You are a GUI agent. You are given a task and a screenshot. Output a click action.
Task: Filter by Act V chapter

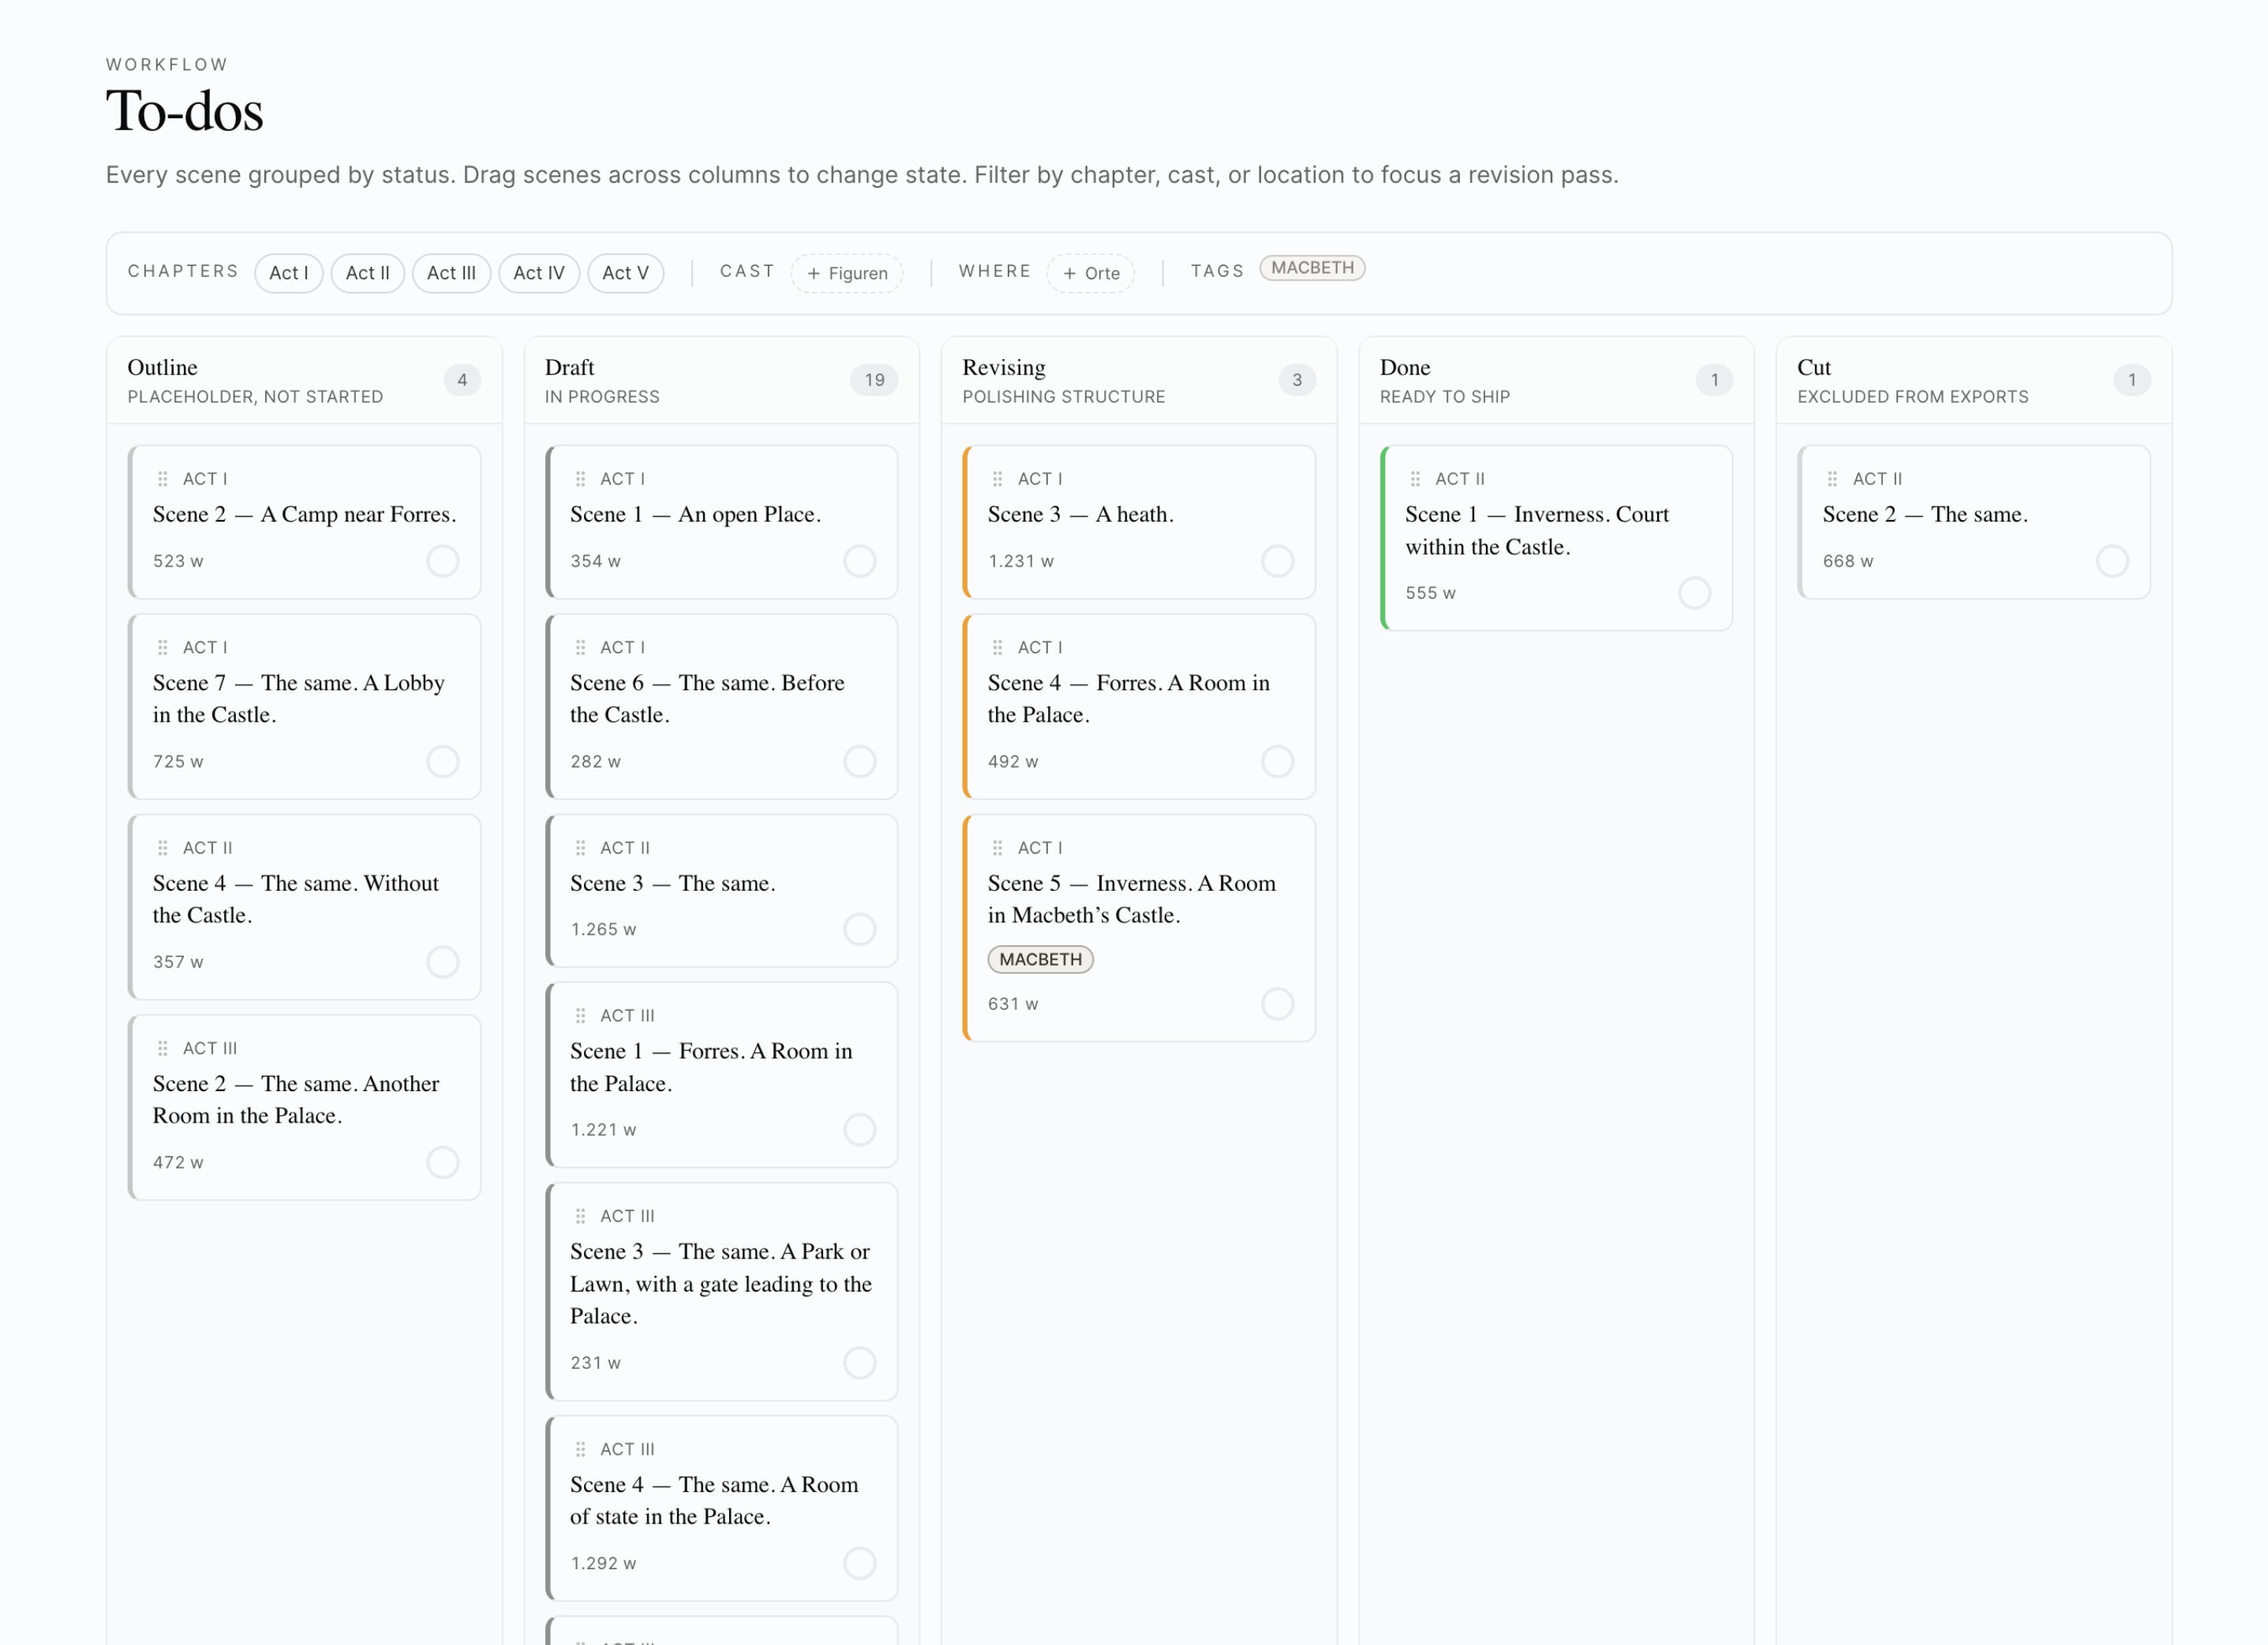click(x=625, y=273)
